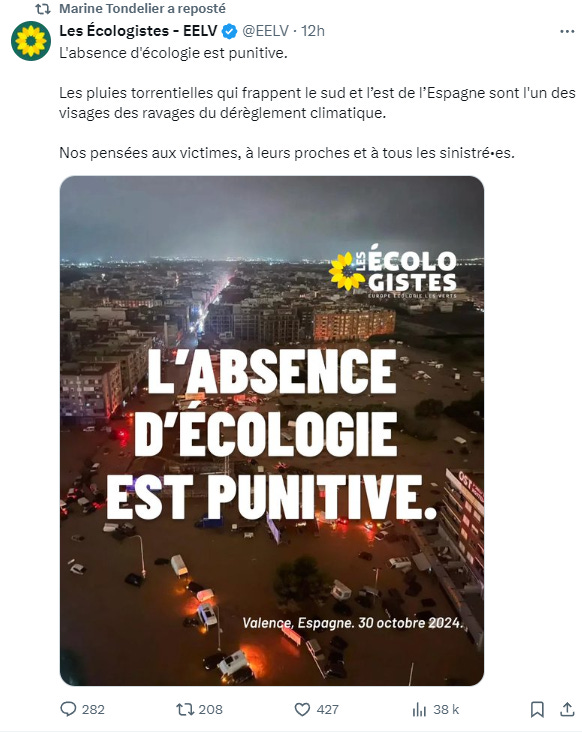Click the blue verified badge
The width and height of the screenshot is (582, 741).
pos(230,31)
